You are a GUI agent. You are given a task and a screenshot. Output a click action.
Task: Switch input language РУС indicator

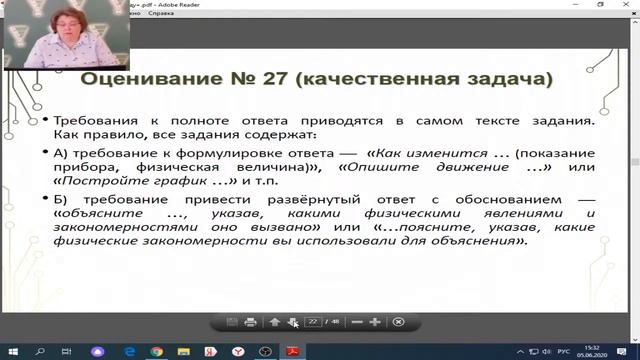click(563, 351)
